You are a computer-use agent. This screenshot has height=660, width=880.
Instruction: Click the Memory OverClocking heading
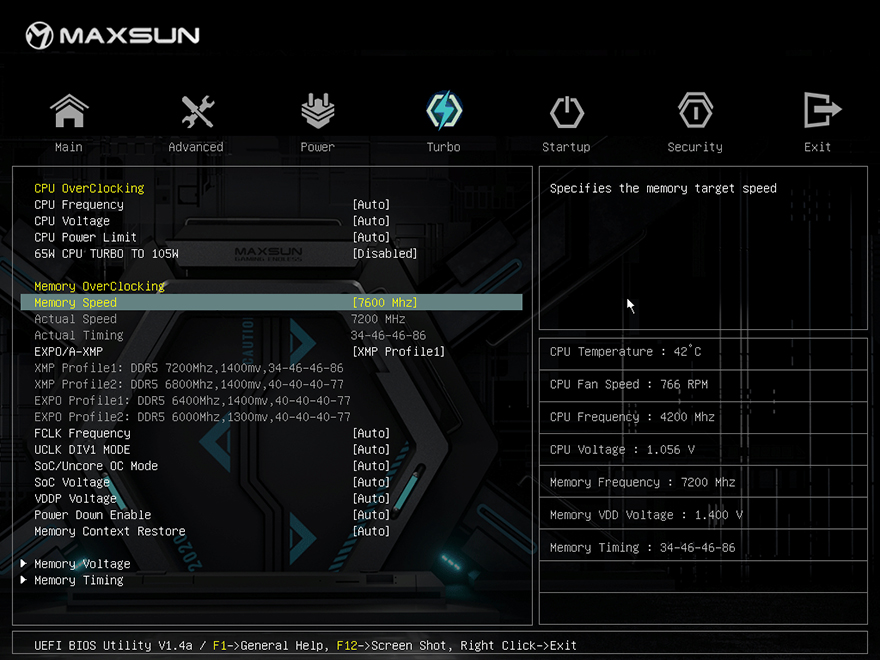pyautogui.click(x=99, y=286)
